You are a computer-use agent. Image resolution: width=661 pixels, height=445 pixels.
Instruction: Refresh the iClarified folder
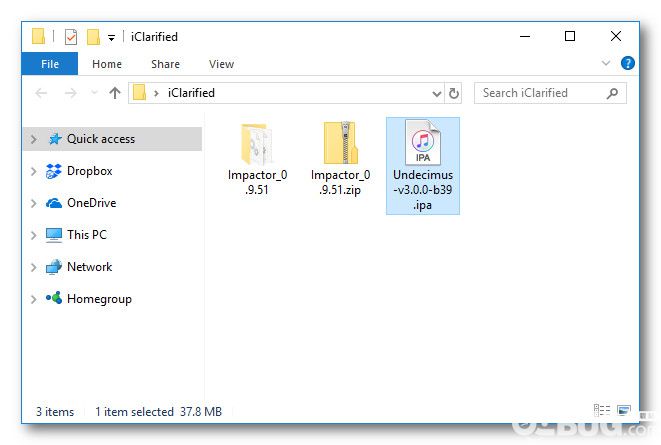pyautogui.click(x=453, y=93)
